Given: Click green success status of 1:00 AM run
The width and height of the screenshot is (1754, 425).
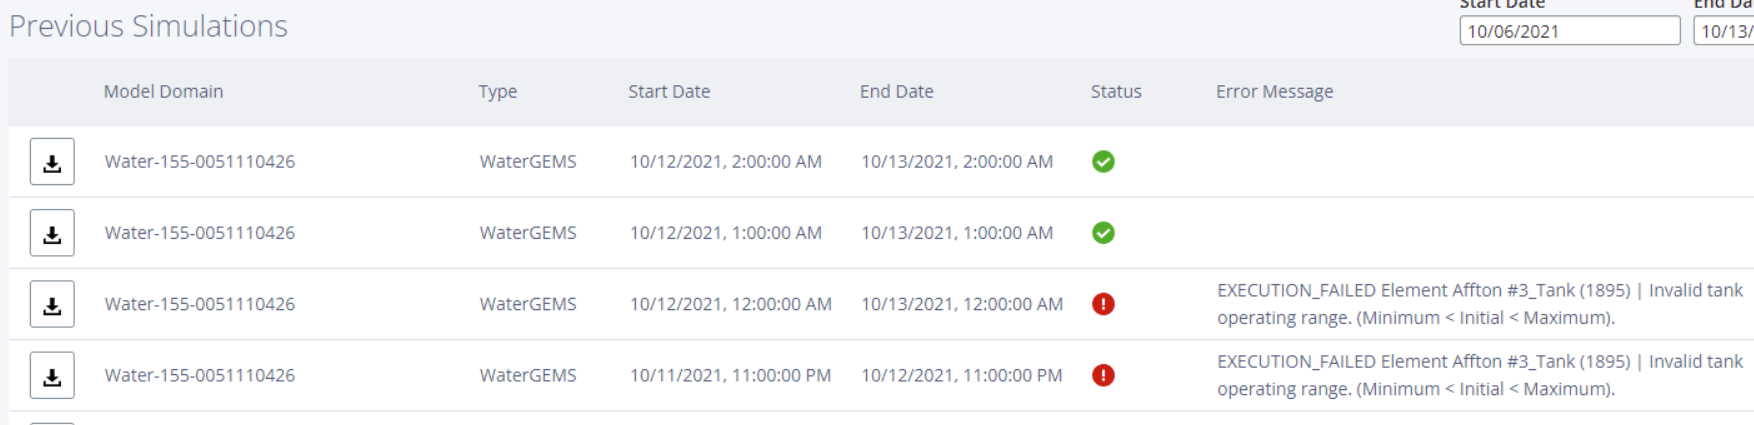Looking at the screenshot, I should coord(1103,233).
